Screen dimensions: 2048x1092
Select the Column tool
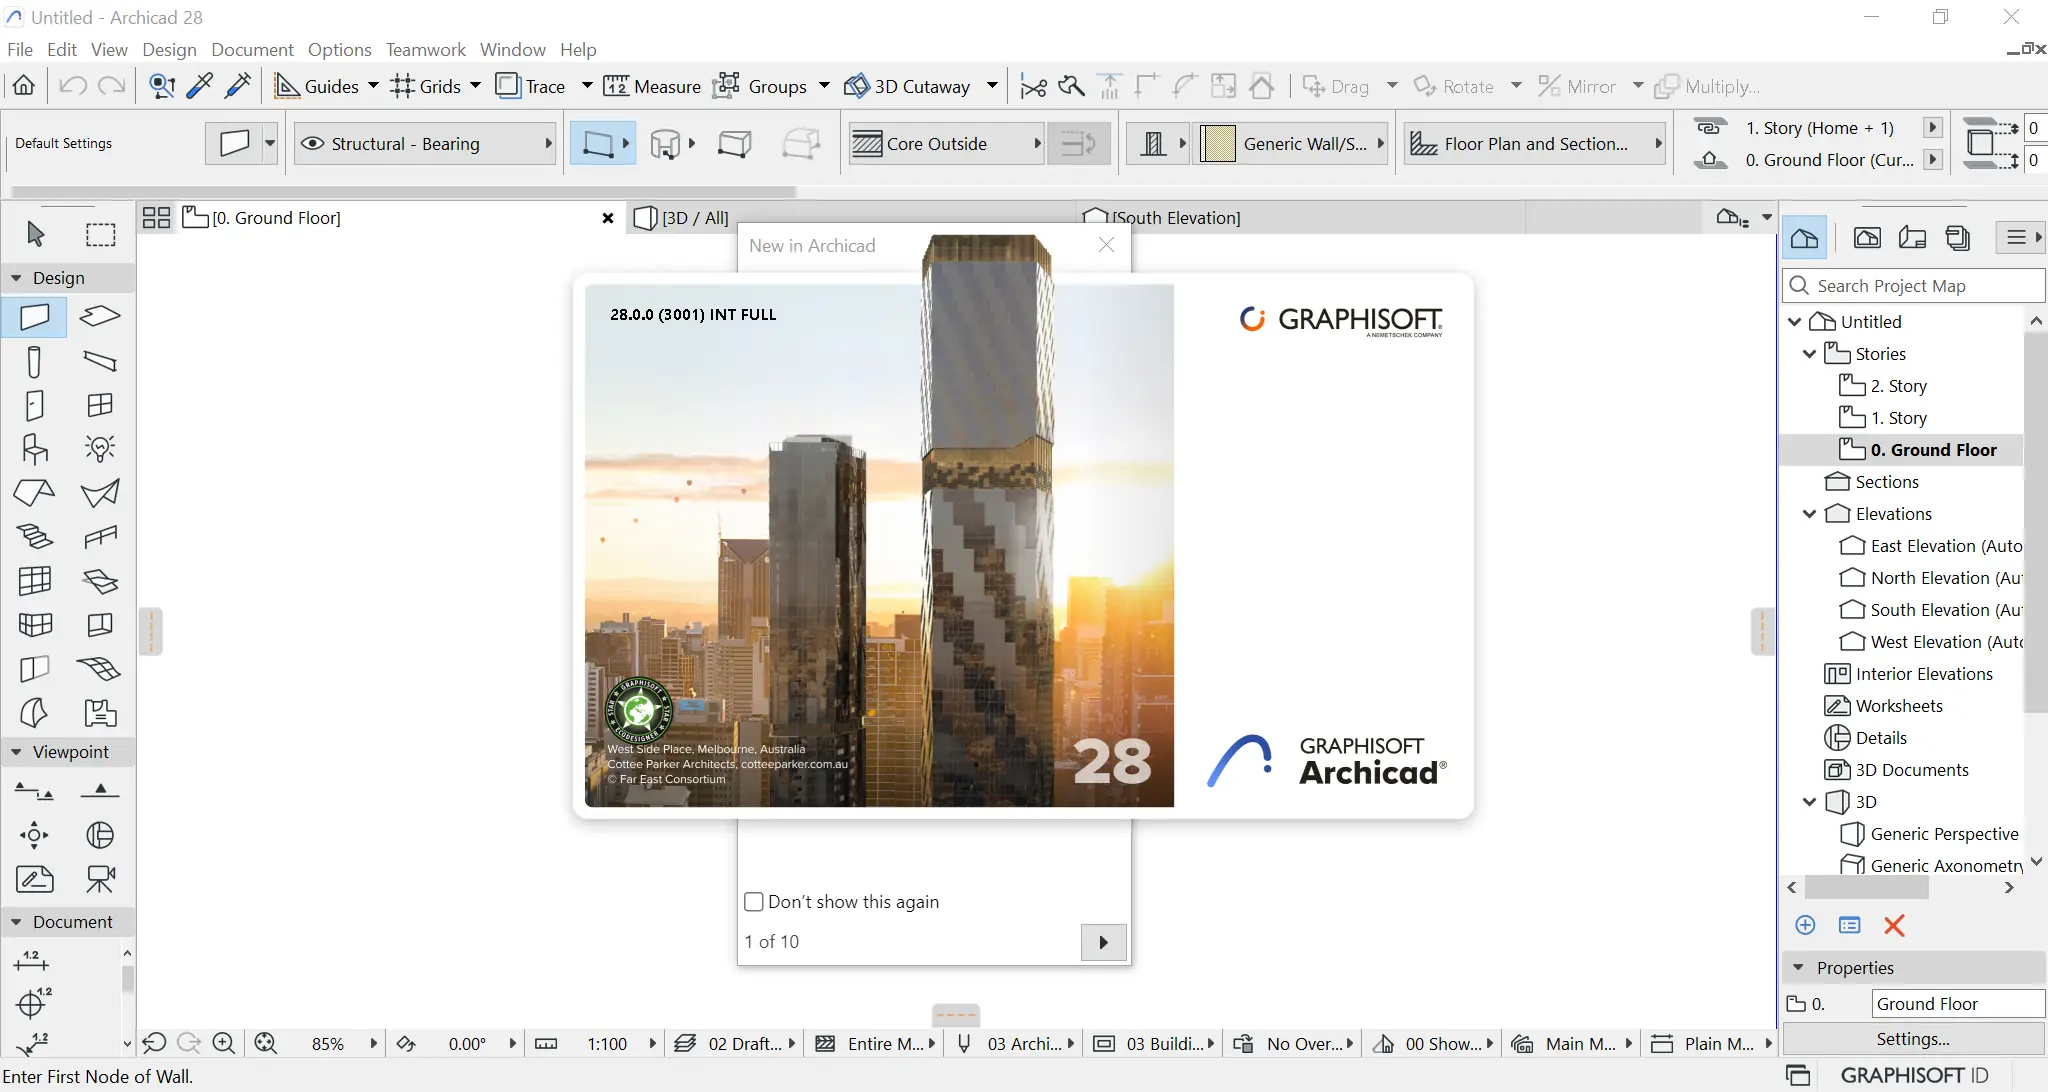(x=35, y=361)
